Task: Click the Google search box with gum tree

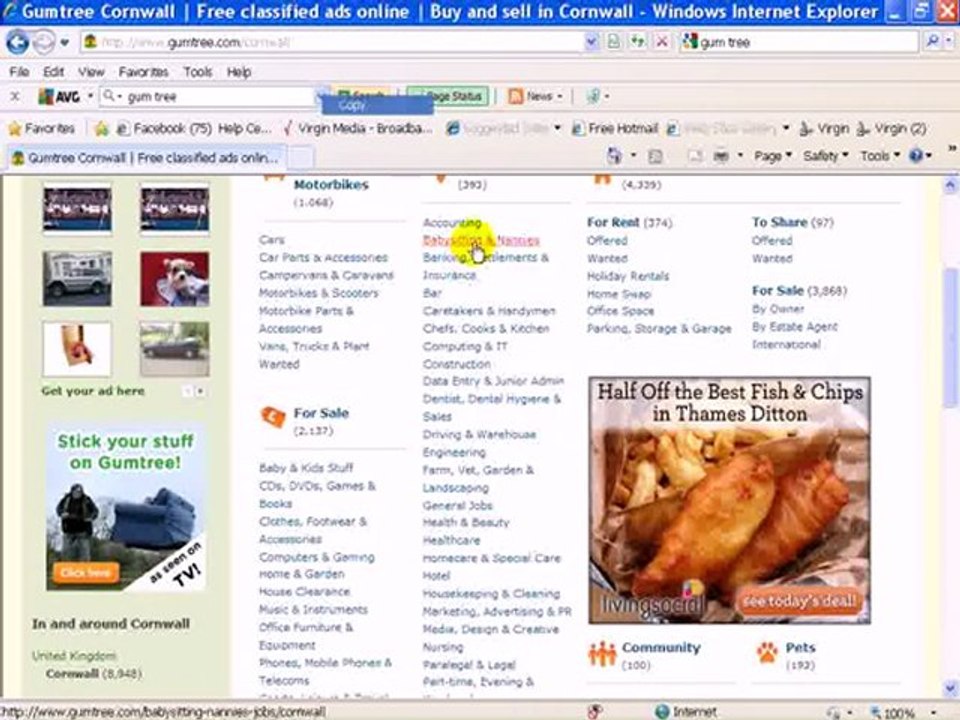Action: coord(799,42)
